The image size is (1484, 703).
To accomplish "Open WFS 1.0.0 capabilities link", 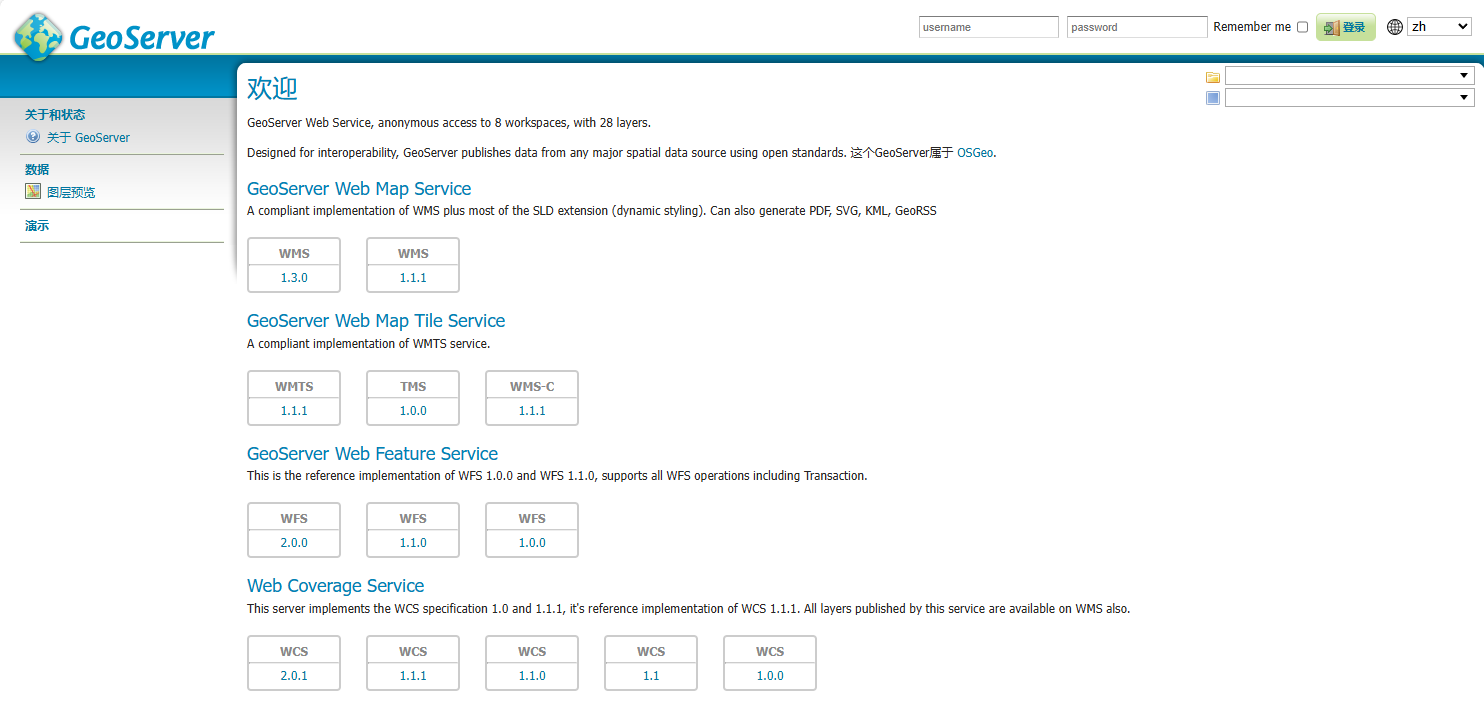I will click(x=532, y=542).
